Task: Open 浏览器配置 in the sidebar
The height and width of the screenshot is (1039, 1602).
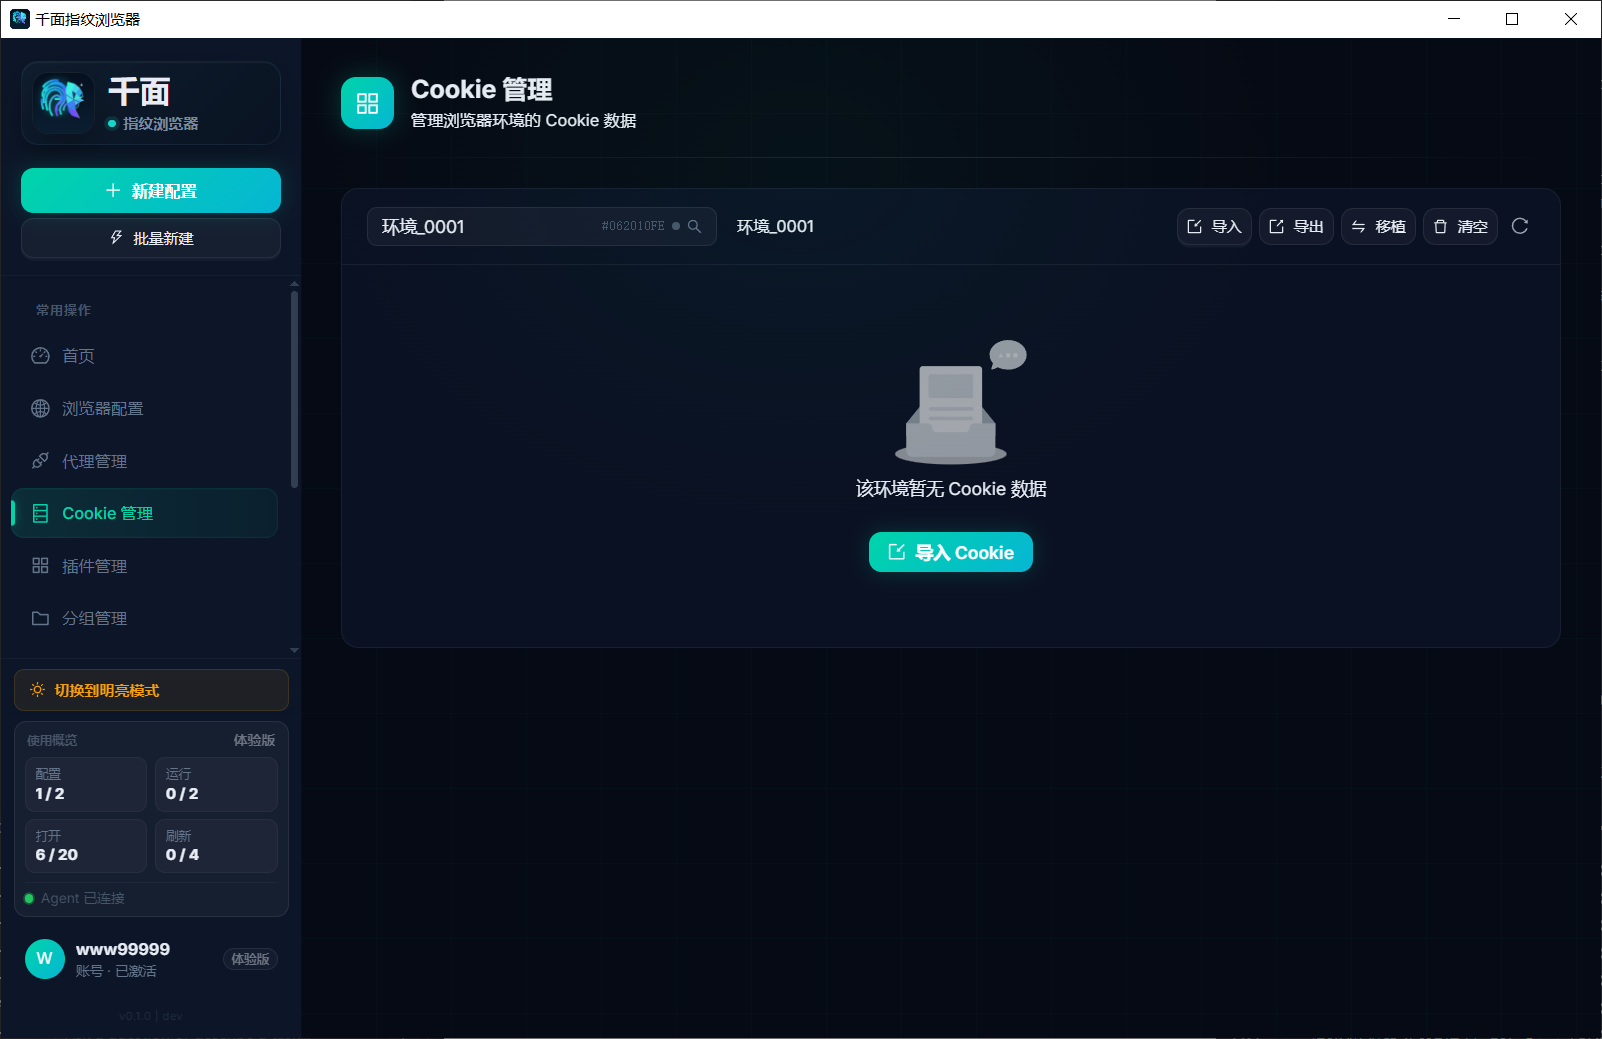Action: pos(145,408)
